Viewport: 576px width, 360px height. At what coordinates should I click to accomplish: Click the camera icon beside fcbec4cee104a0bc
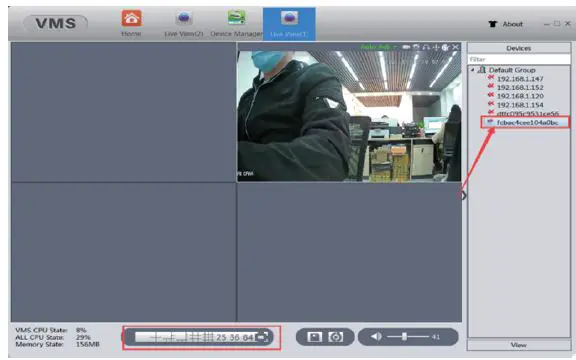coord(490,122)
